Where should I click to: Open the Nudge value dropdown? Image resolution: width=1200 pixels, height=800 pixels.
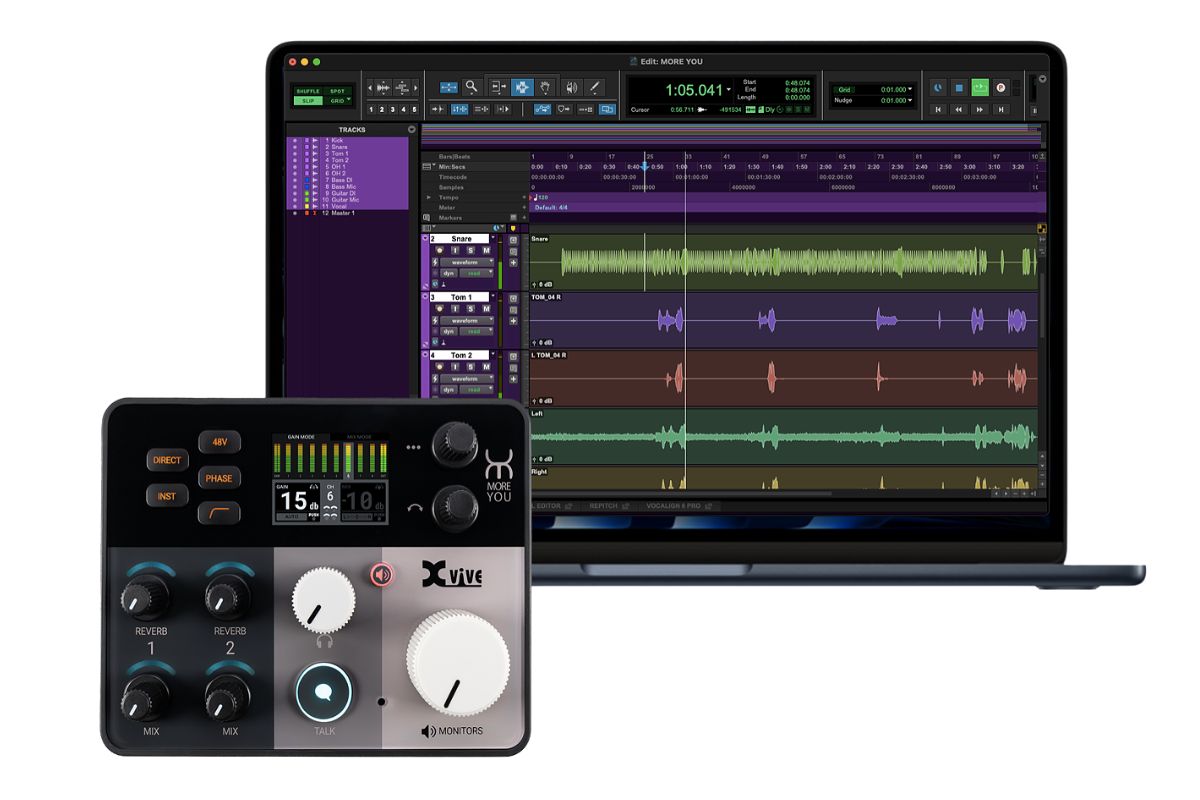tap(911, 101)
